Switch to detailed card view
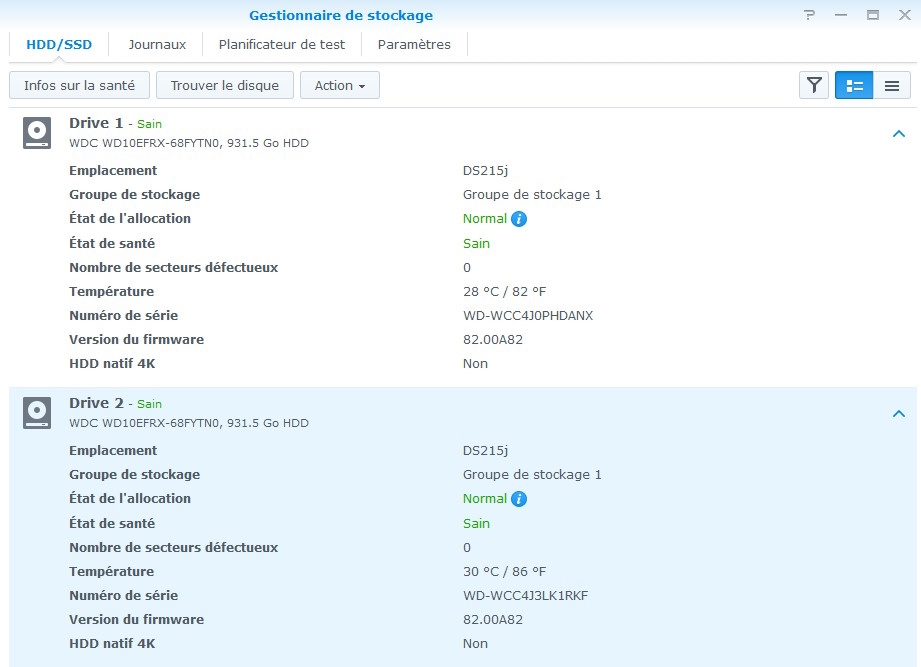Image resolution: width=921 pixels, height=667 pixels. (x=853, y=86)
